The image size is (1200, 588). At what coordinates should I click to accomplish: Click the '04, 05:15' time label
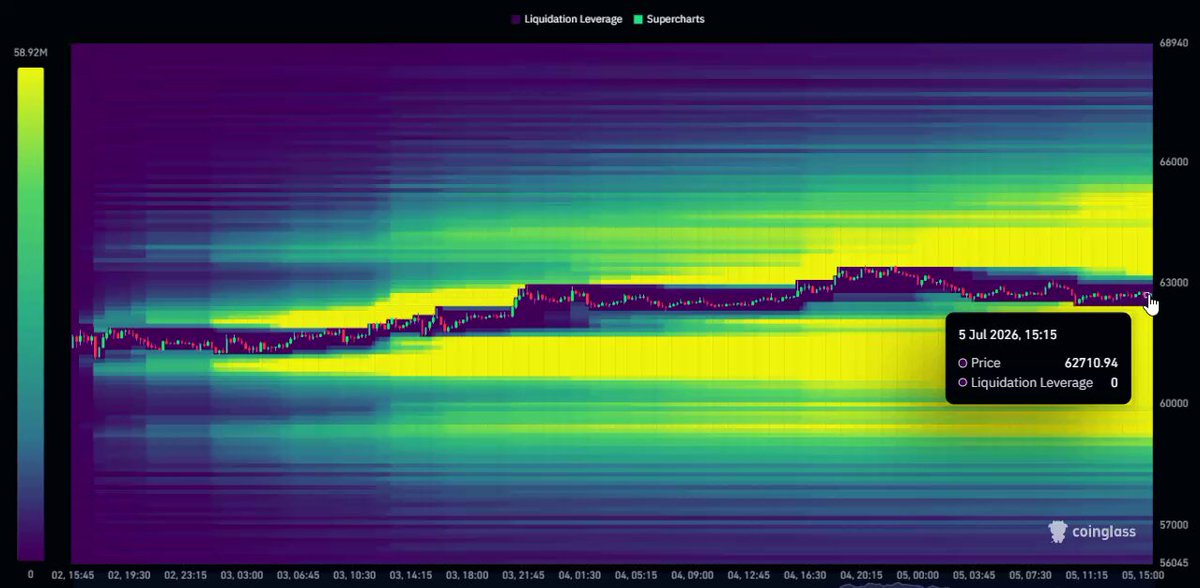click(x=637, y=575)
